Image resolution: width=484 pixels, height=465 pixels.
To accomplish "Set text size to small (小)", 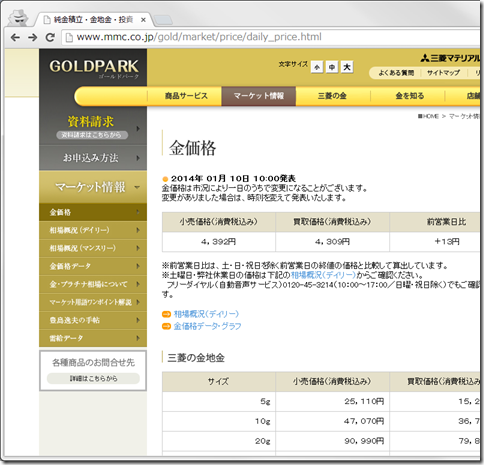I will (x=317, y=67).
